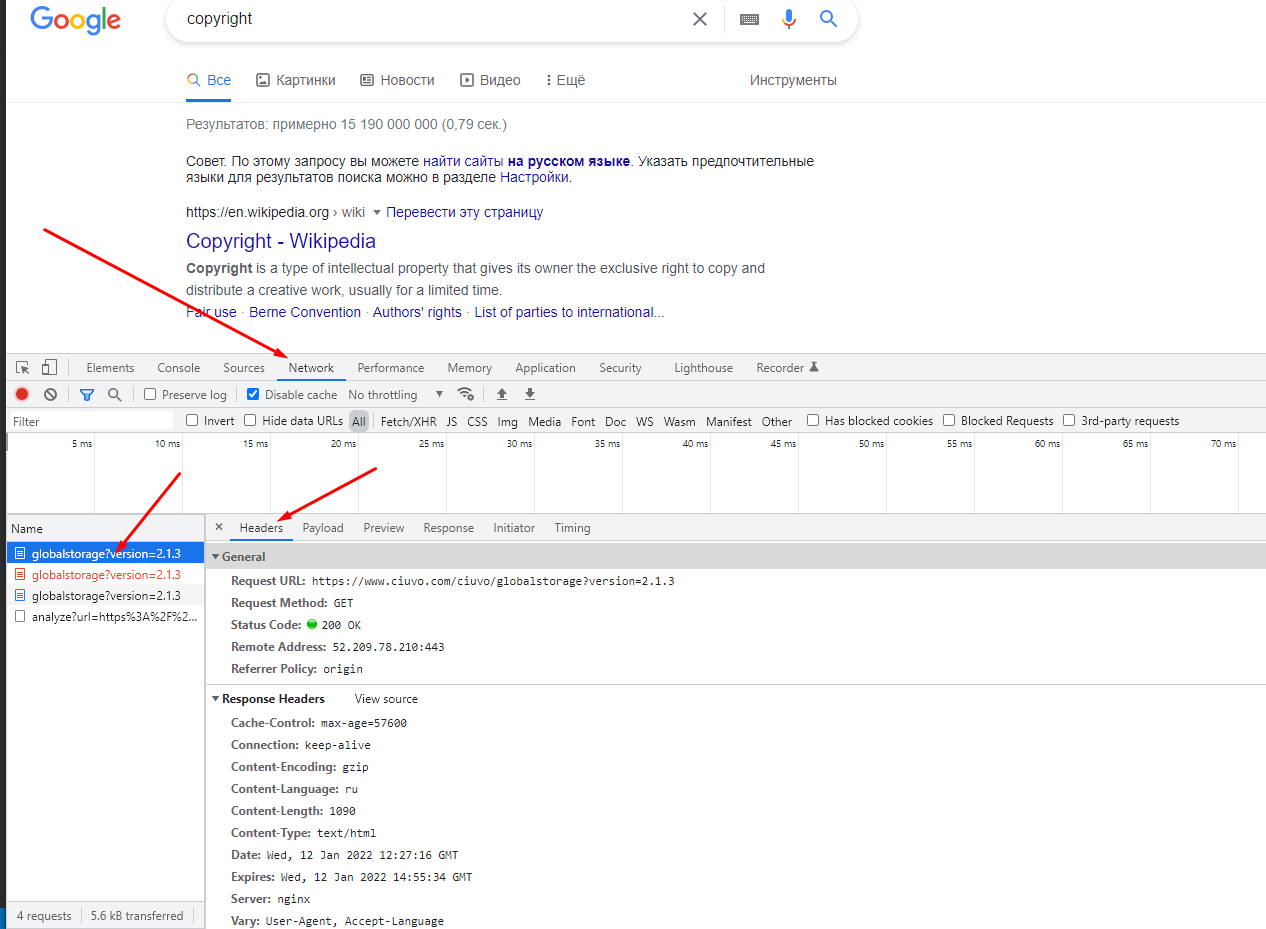Enable the Preserve log checkbox
Image resolution: width=1266 pixels, height=929 pixels.
point(150,395)
